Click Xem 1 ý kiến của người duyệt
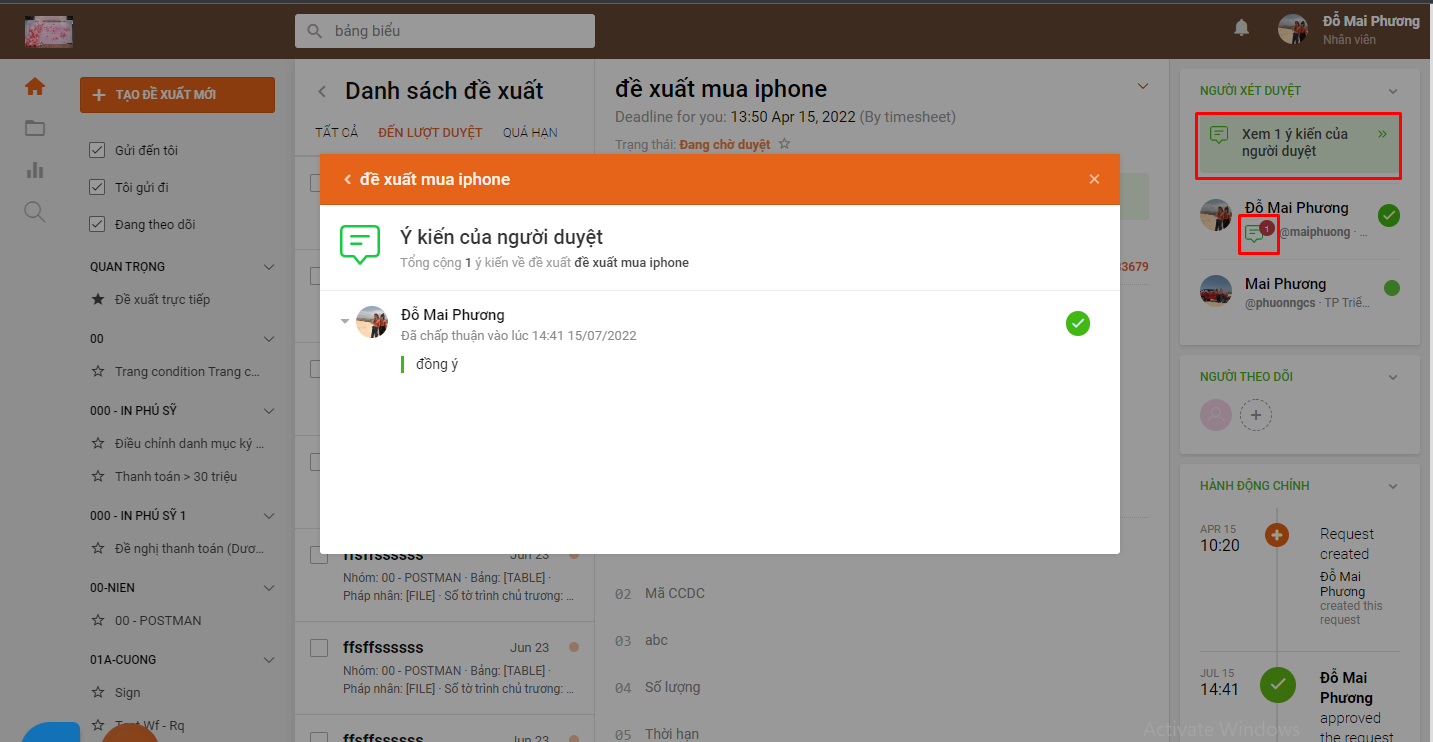 [1298, 143]
